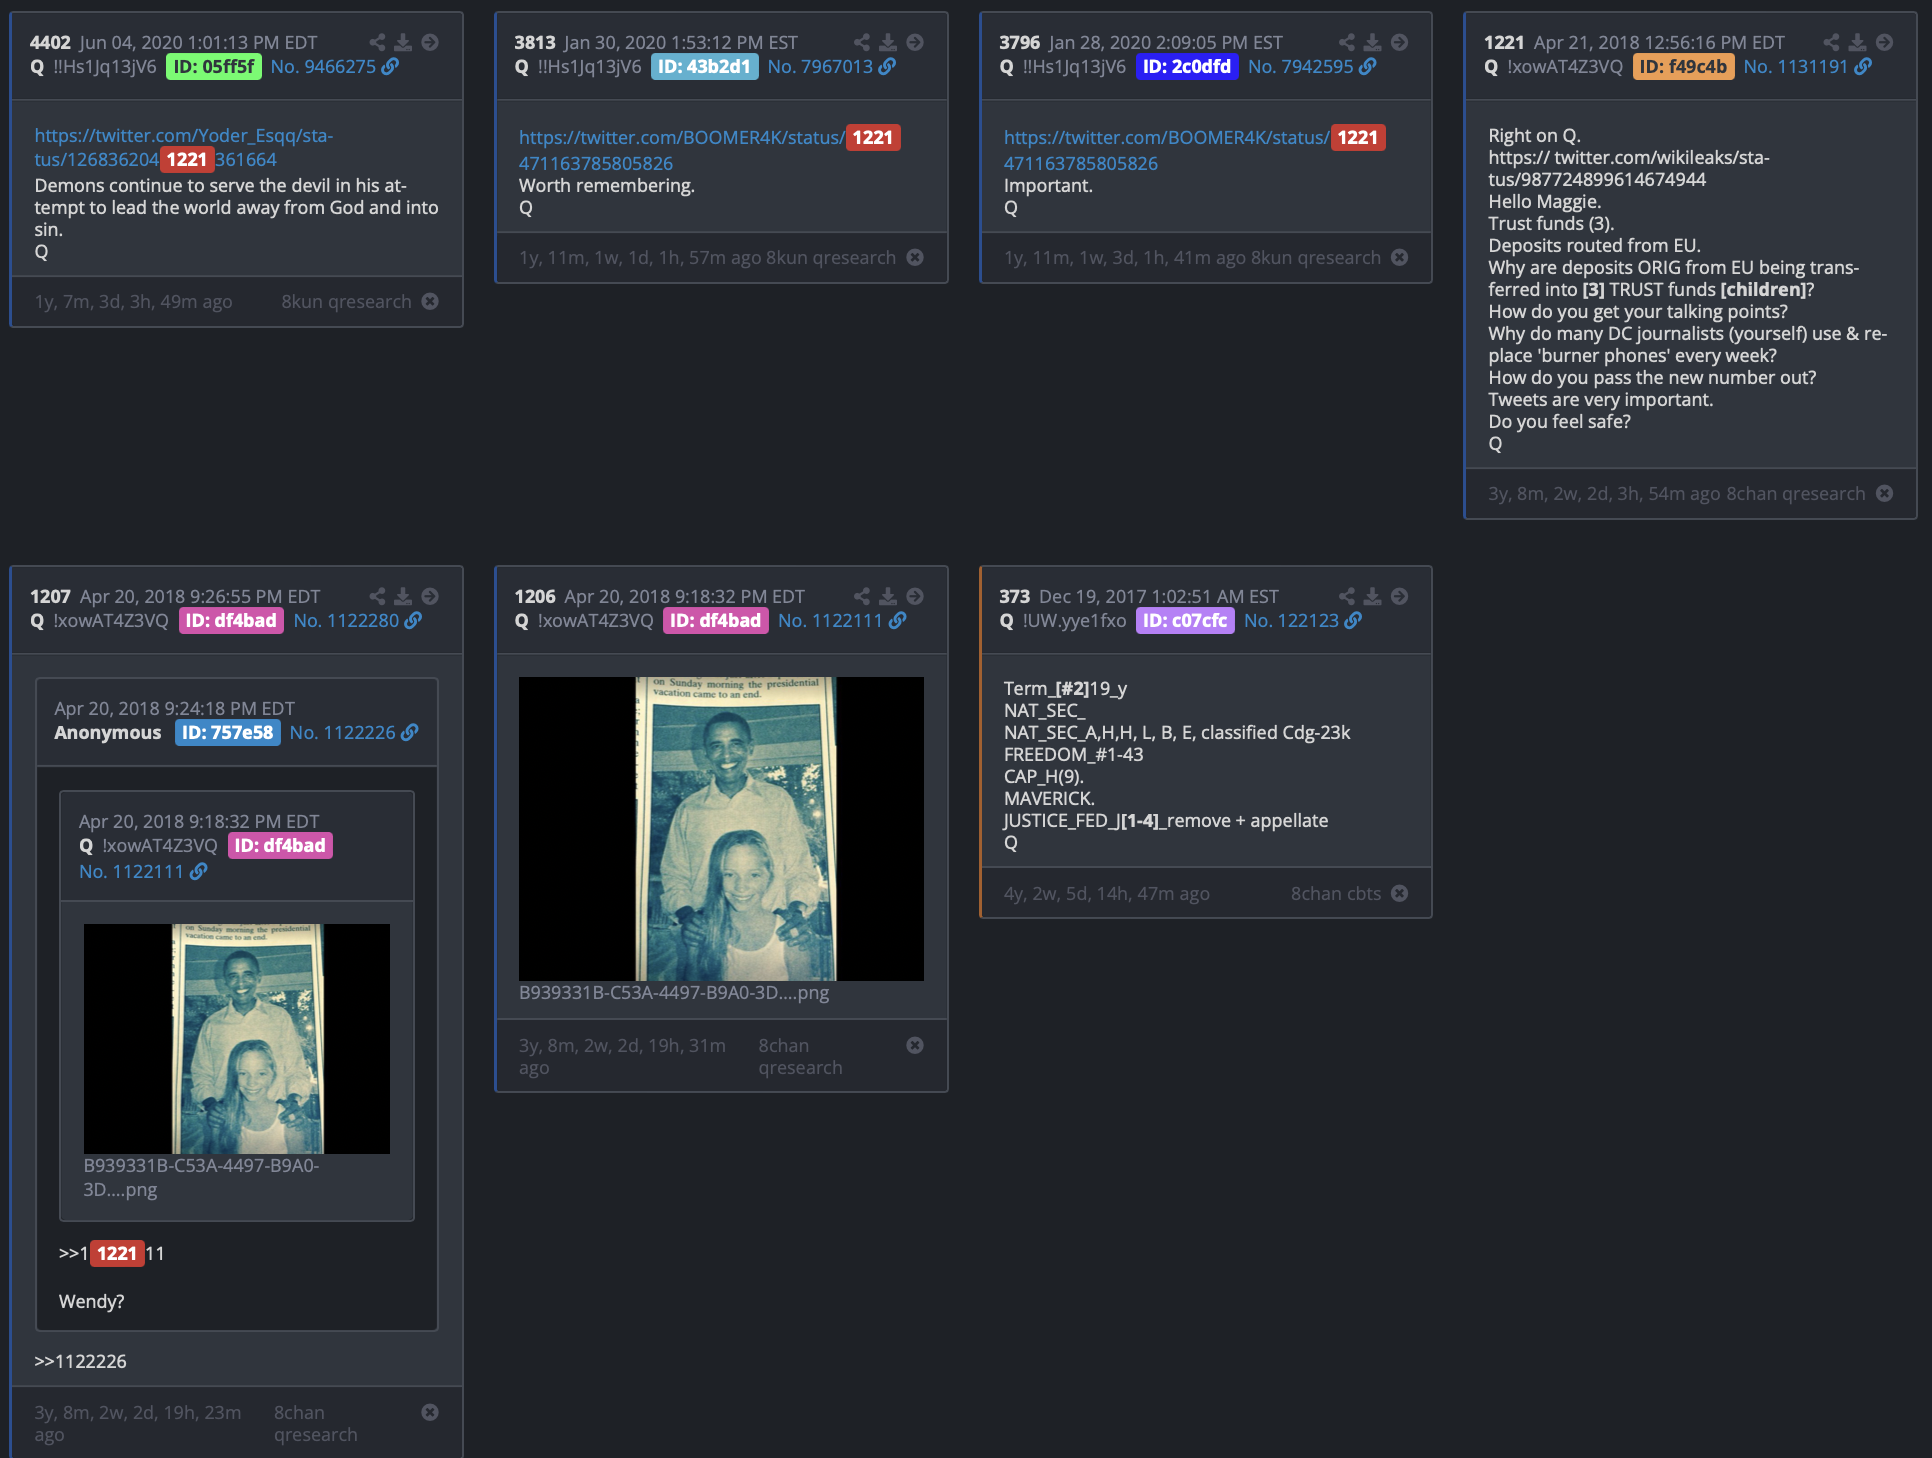Click "8kun qresearch" label in post 4402
The height and width of the screenshot is (1458, 1932).
346,301
